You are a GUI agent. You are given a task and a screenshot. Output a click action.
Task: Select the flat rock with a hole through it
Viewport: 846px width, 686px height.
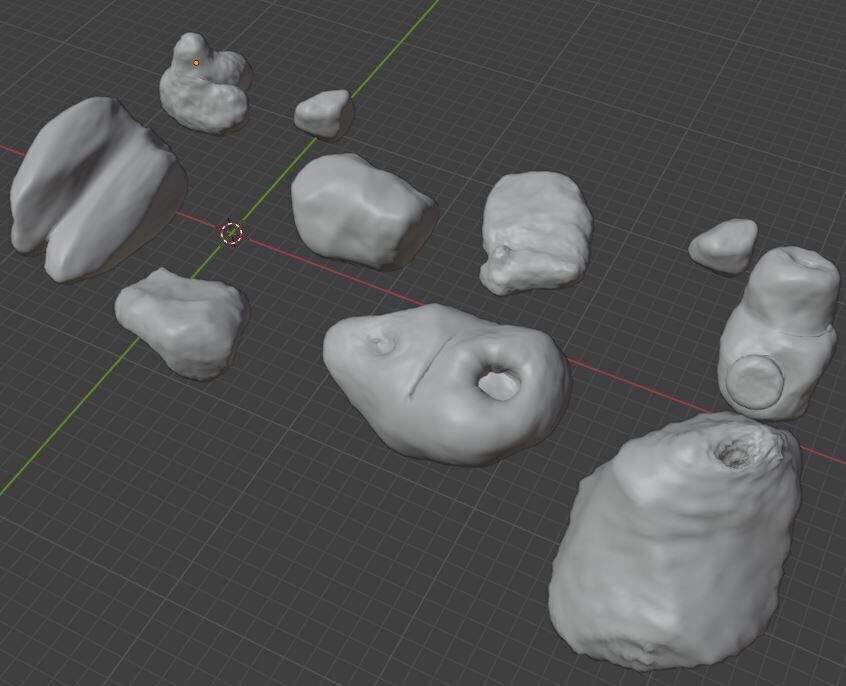point(447,384)
